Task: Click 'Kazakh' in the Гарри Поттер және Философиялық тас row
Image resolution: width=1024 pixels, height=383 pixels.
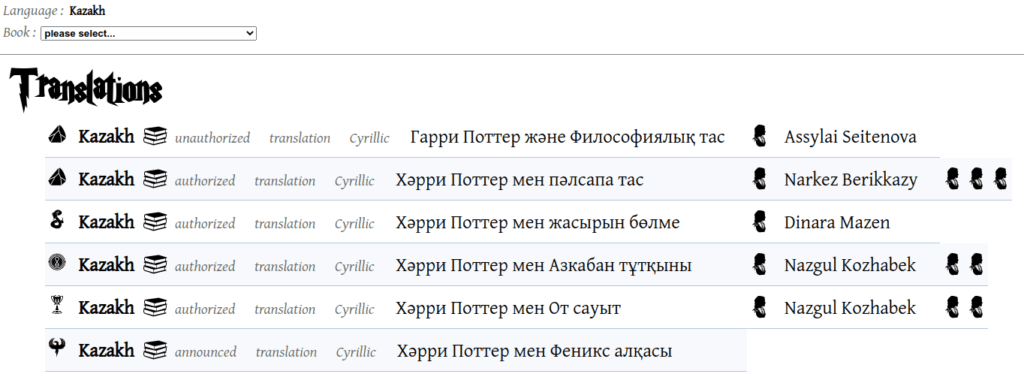Action: click(x=106, y=137)
